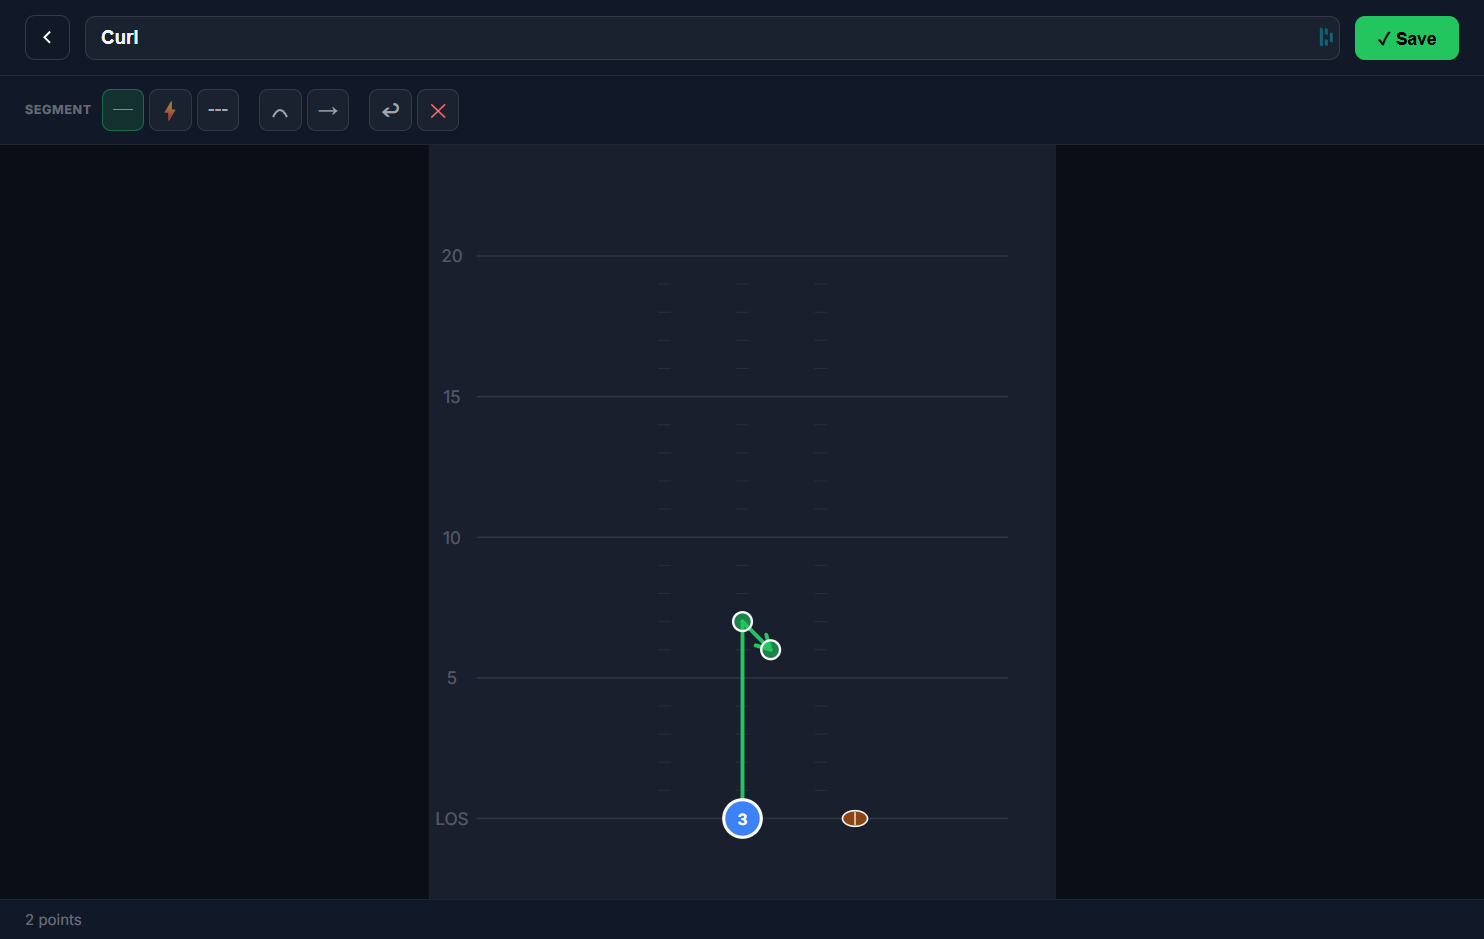Edit the route name field reading Curl
1484x939 pixels.
point(712,38)
